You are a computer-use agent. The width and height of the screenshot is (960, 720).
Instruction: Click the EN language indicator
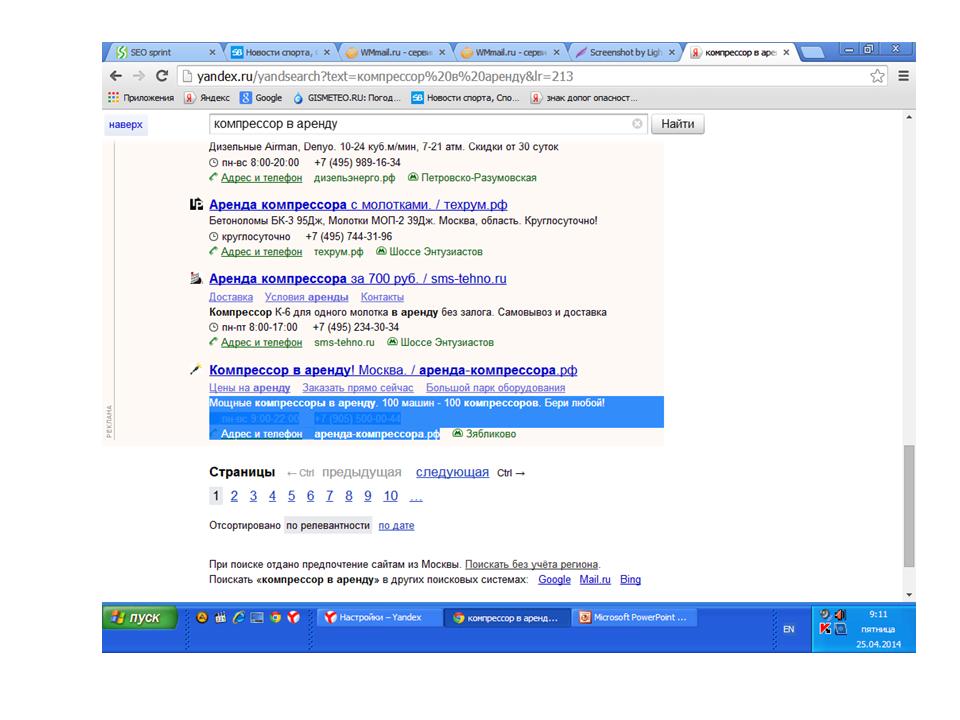789,629
